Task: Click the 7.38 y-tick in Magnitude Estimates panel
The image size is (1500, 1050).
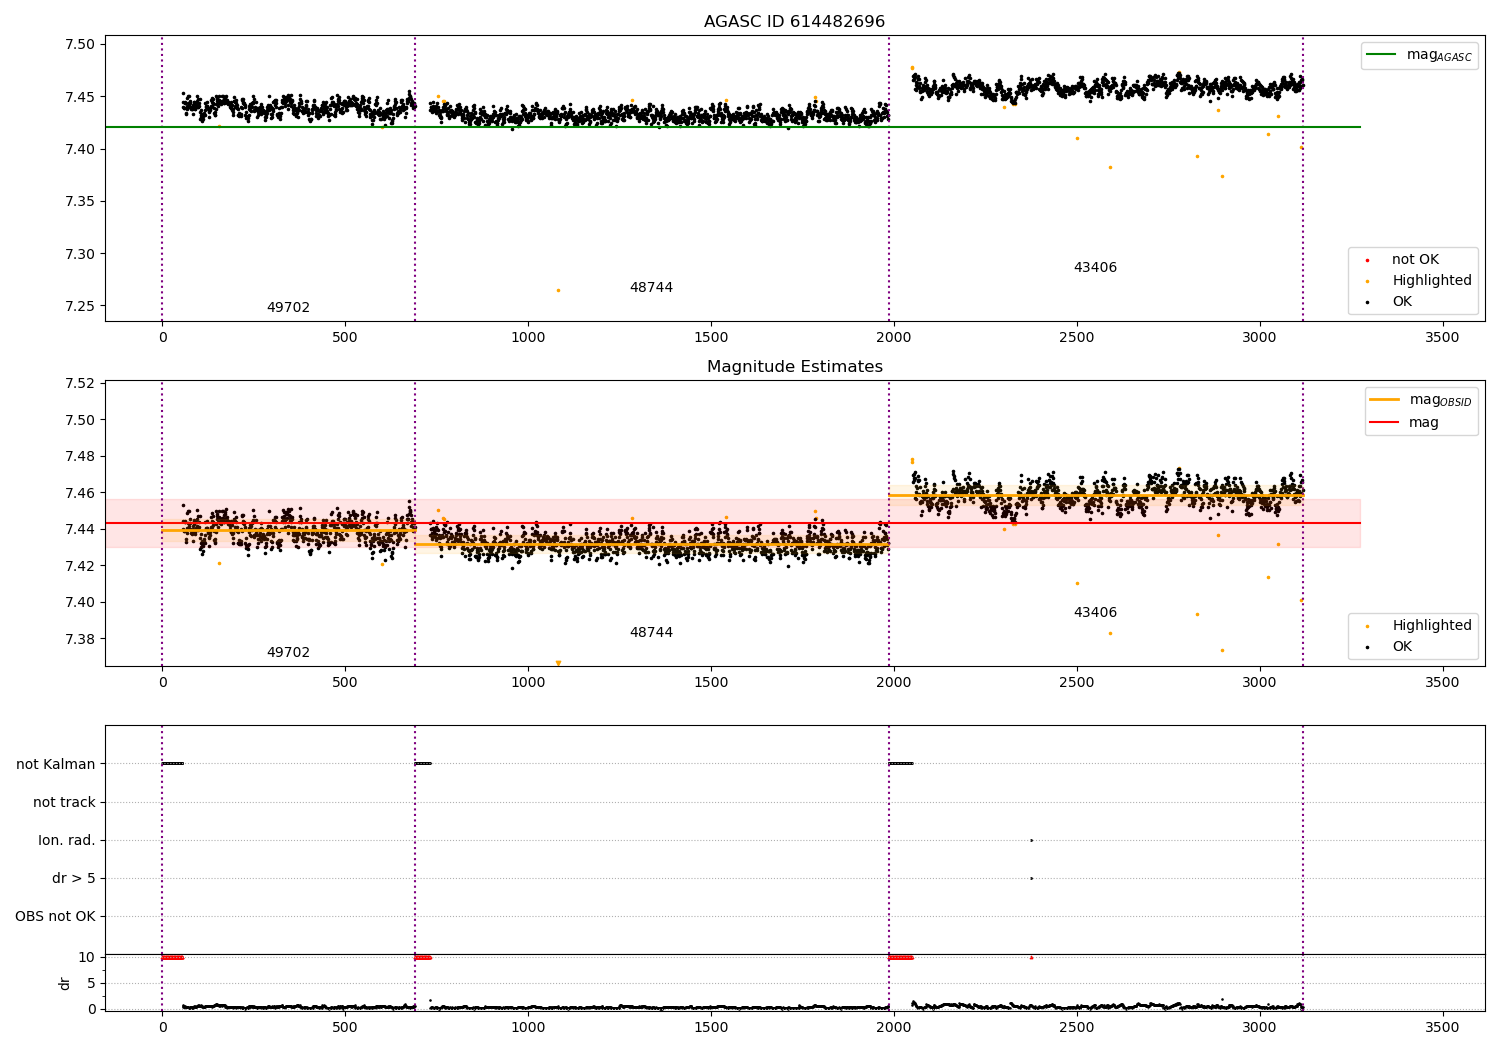Action: [x=78, y=639]
